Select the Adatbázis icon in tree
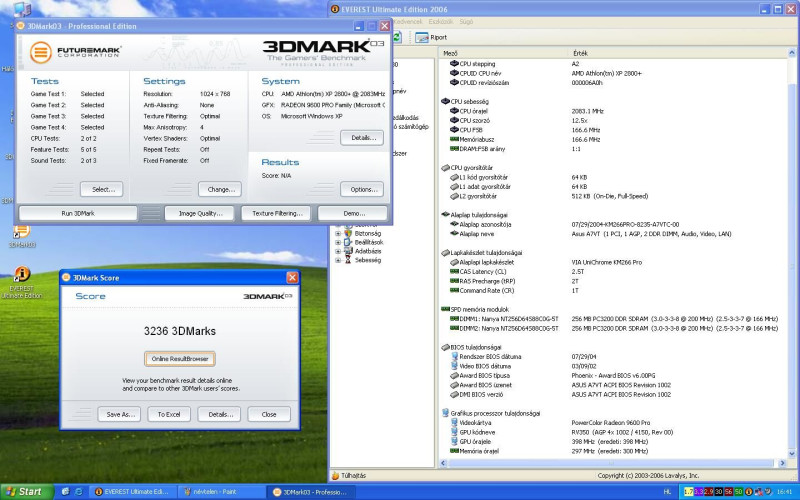This screenshot has height=500, width=800. pos(348,251)
